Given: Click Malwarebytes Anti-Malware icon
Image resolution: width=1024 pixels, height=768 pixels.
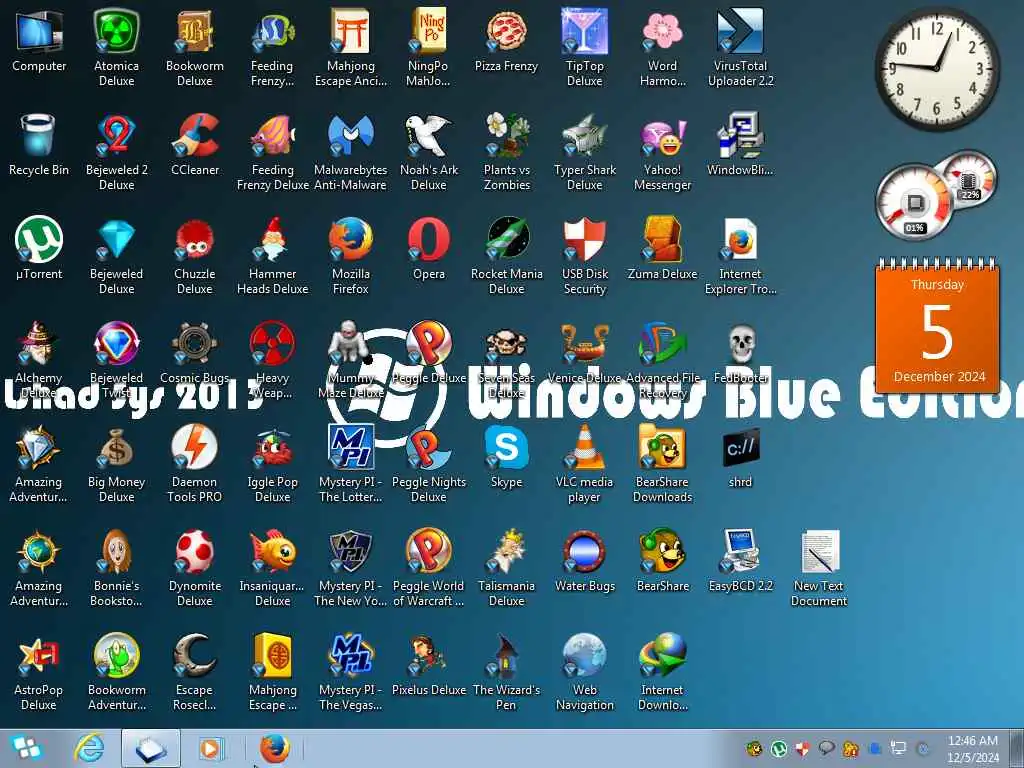Looking at the screenshot, I should 351,135.
